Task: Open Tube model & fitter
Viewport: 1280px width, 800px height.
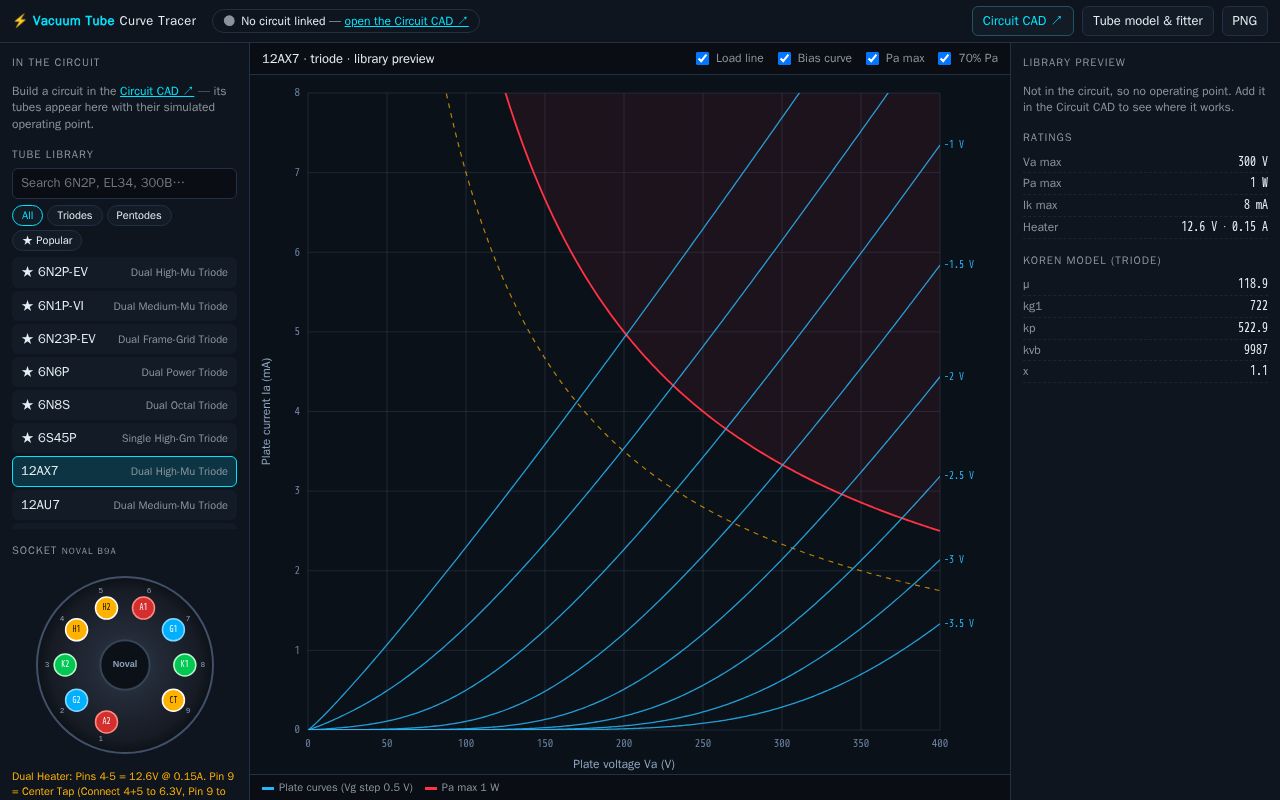Action: point(1148,21)
